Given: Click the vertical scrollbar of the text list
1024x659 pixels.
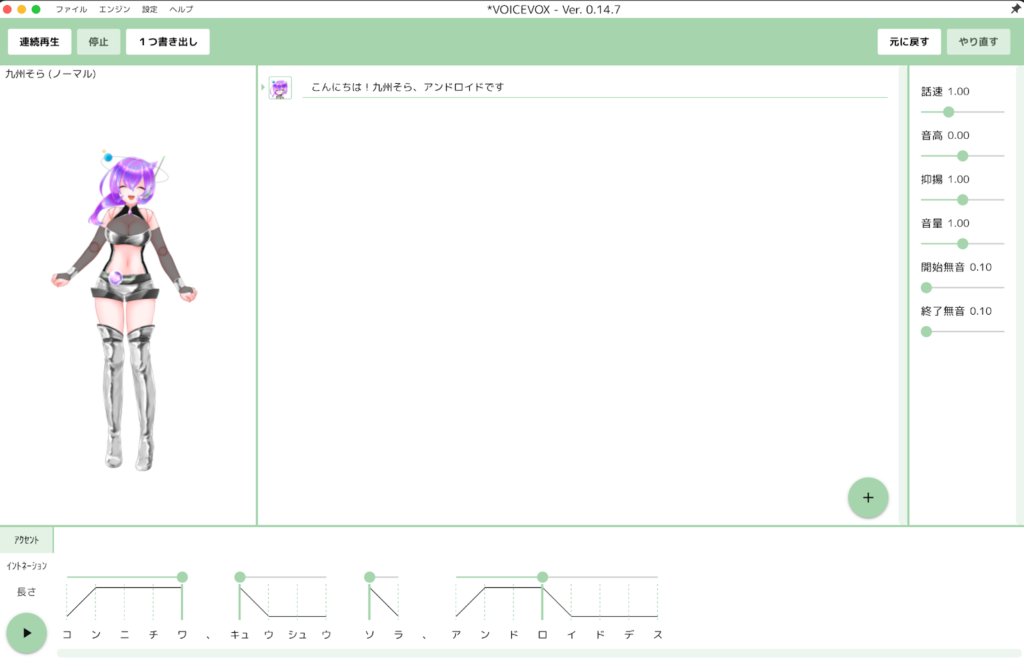Looking at the screenshot, I should click(903, 295).
